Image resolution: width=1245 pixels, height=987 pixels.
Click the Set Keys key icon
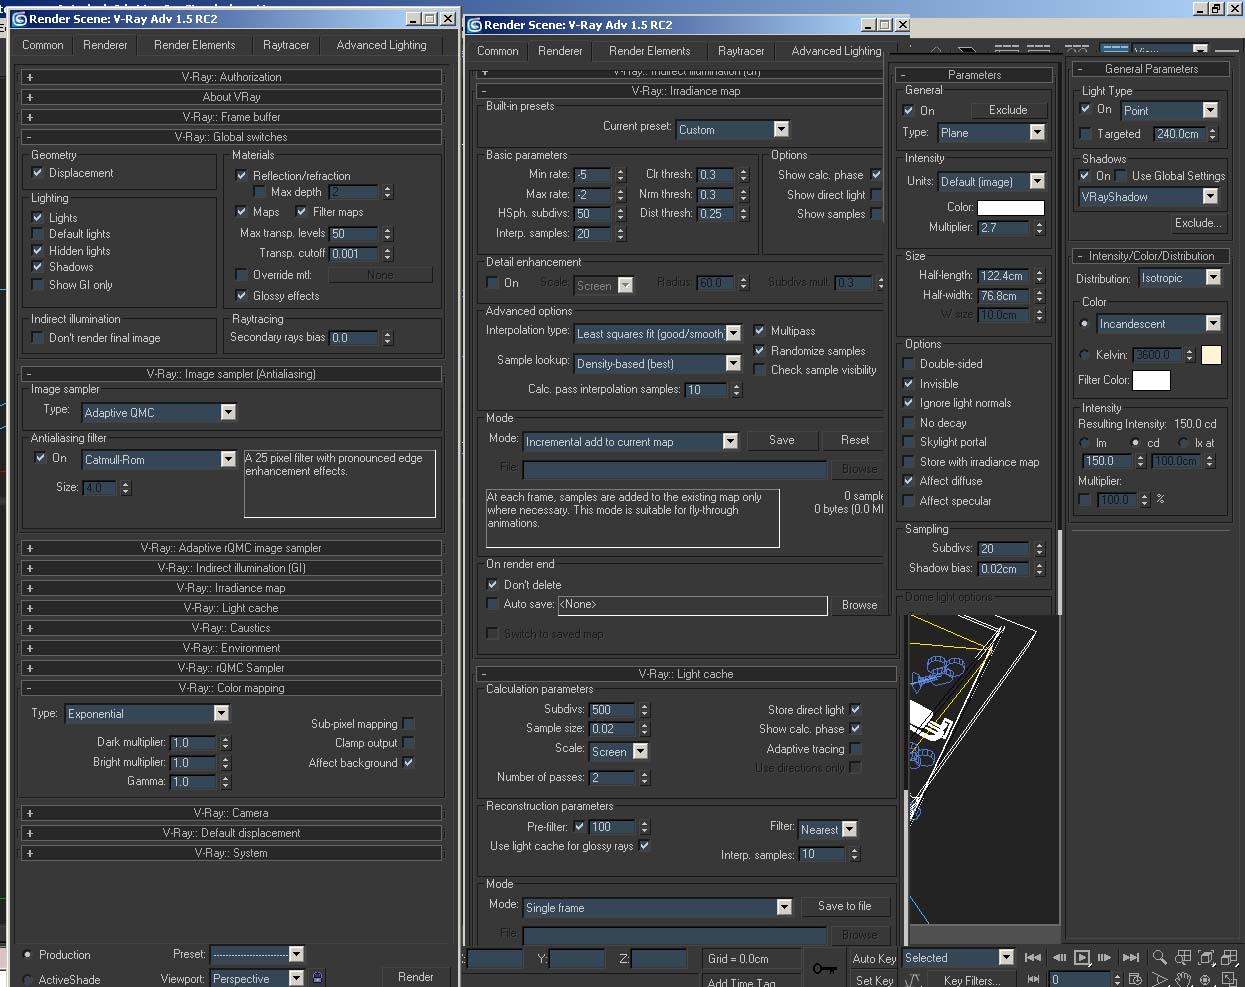coord(824,968)
